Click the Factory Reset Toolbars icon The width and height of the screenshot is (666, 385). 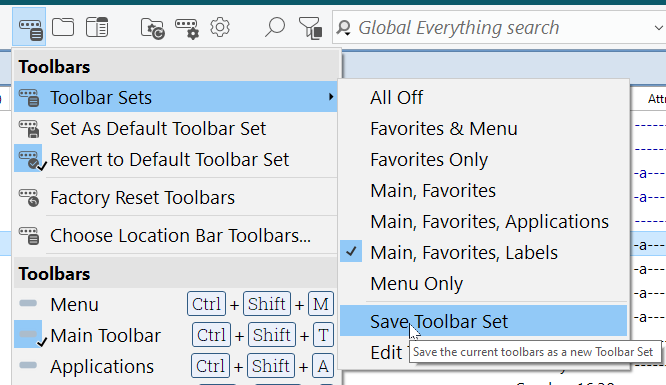click(29, 198)
